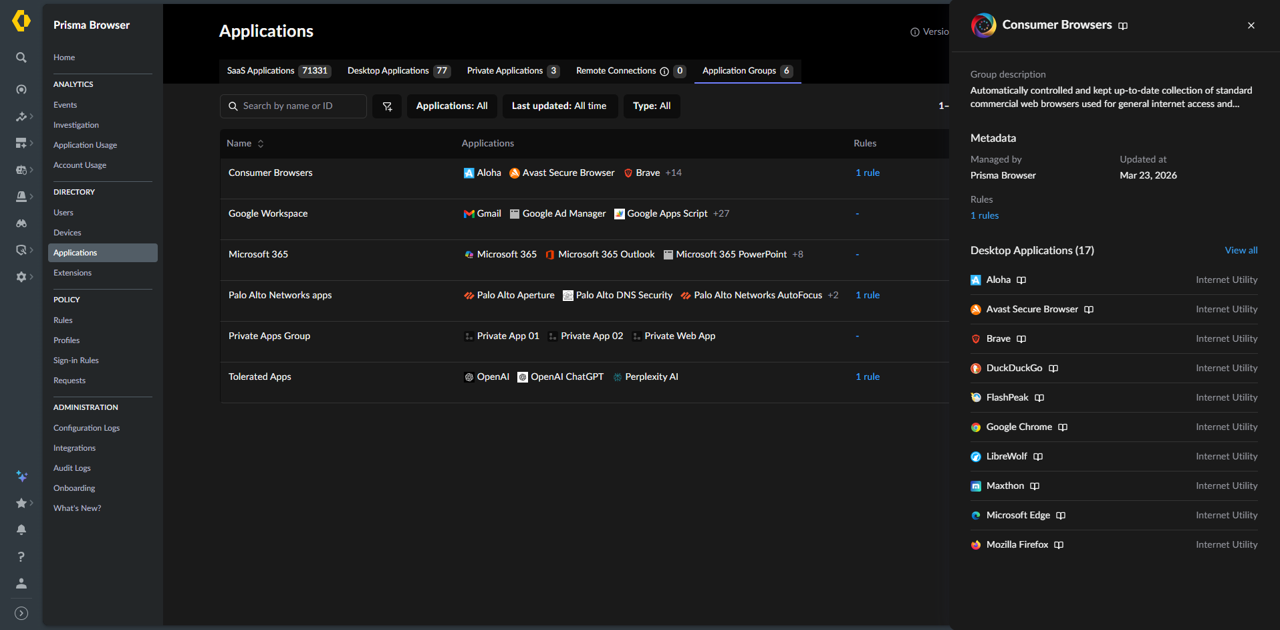
Task: Close the Consumer Browsers detail panel
Action: tap(1251, 26)
